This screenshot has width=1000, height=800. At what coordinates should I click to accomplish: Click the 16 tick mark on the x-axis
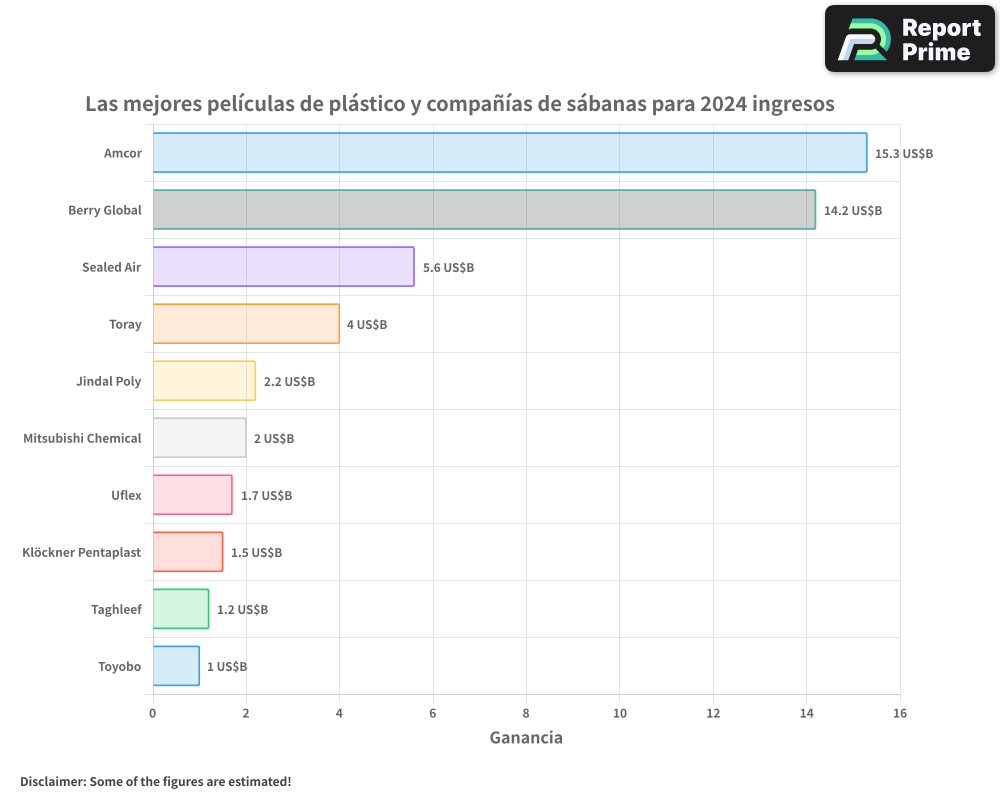click(900, 713)
